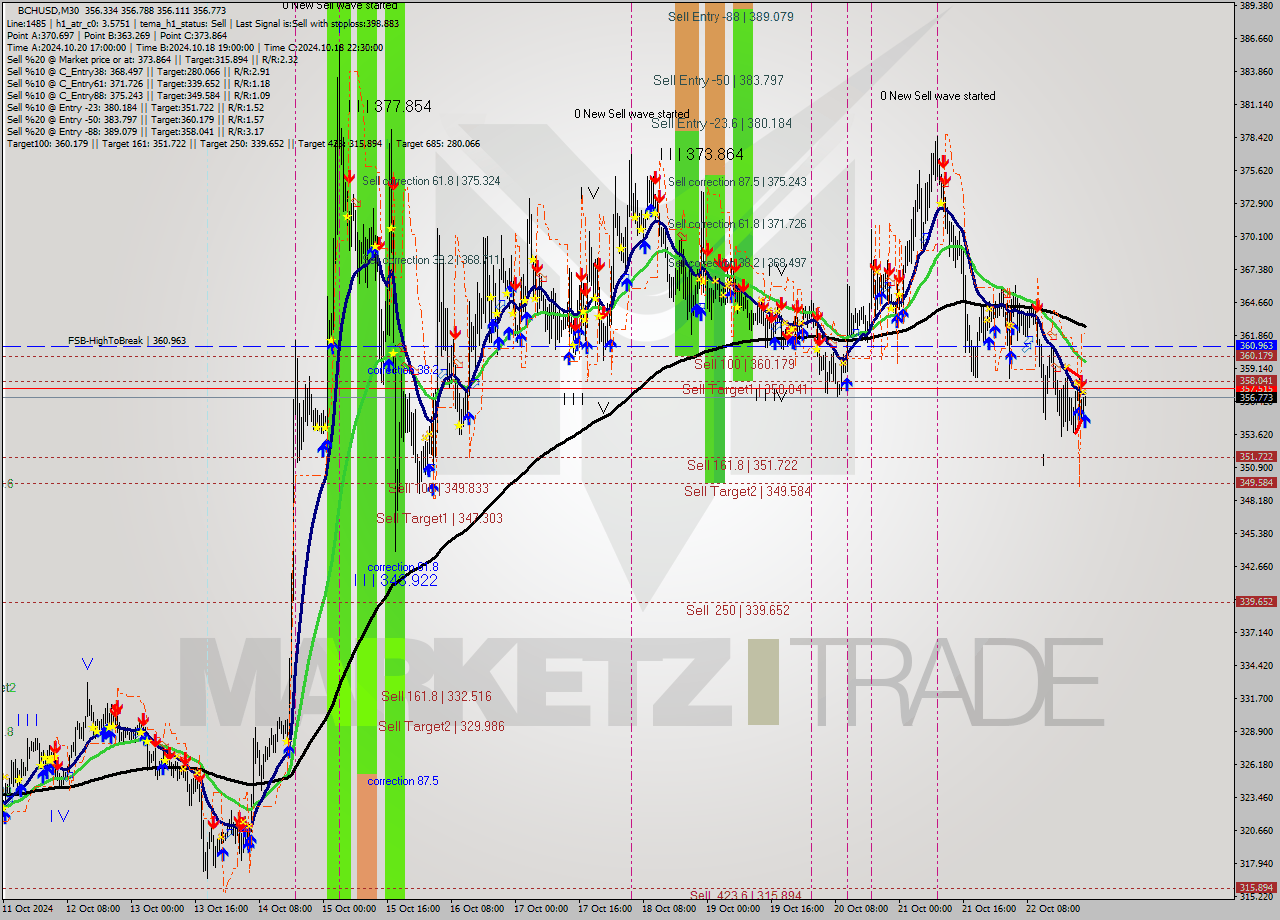Viewport: 1280px width, 920px height.
Task: Click the Target100: 360.179 summary line
Action: (243, 143)
